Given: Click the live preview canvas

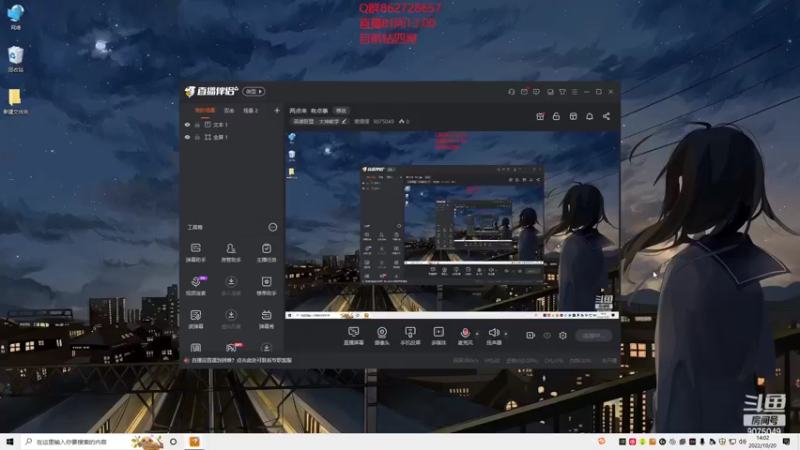Looking at the screenshot, I should [x=452, y=225].
